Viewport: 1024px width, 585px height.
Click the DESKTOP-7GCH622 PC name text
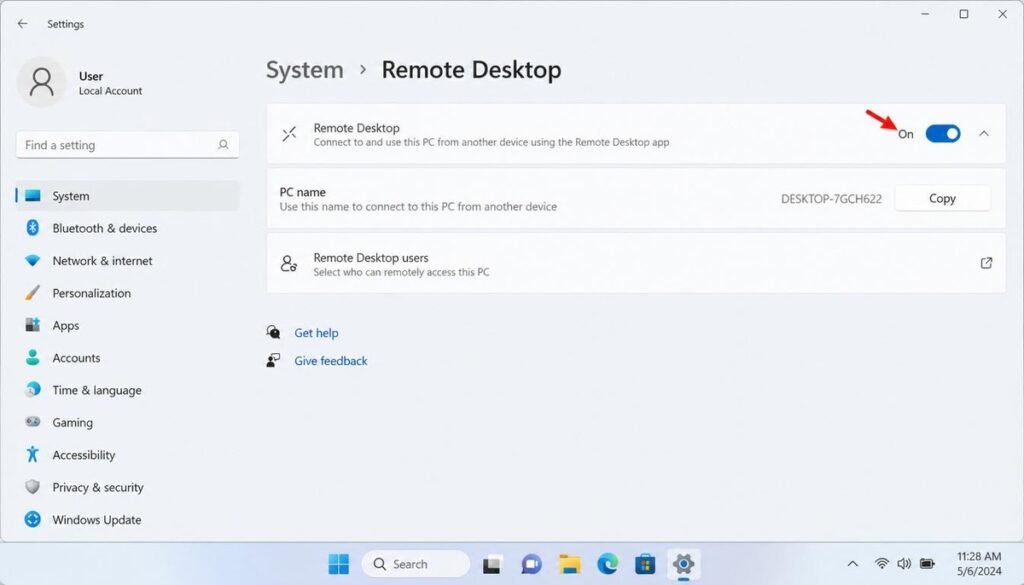point(831,198)
